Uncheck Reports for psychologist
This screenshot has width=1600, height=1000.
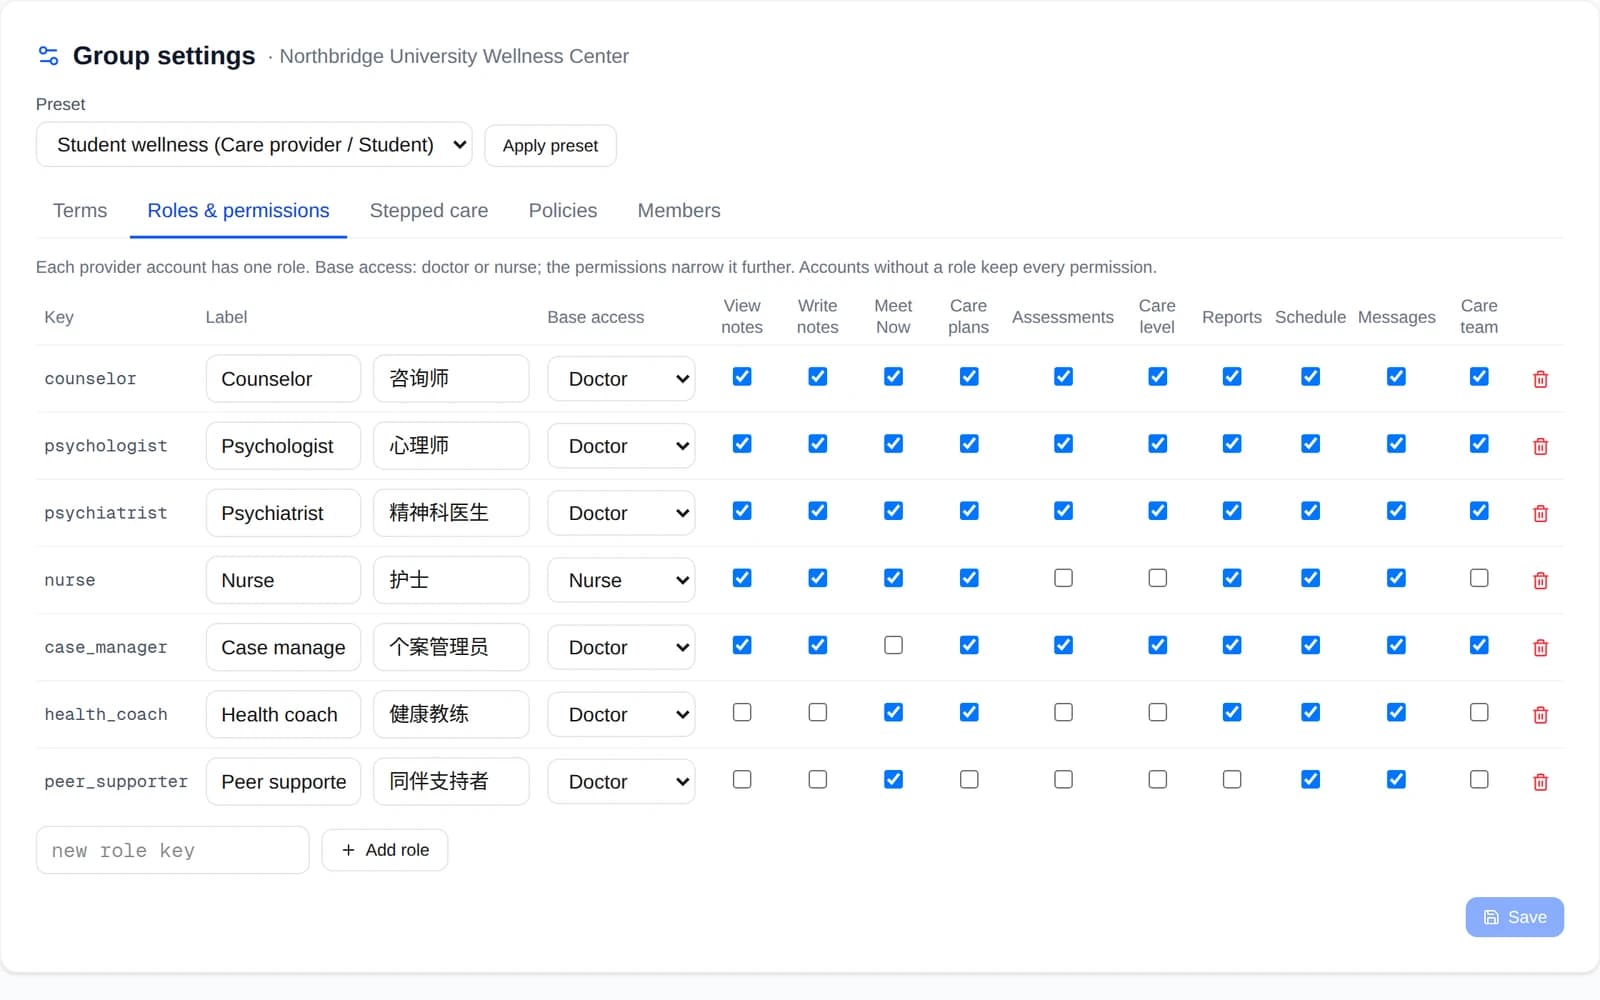click(x=1232, y=444)
